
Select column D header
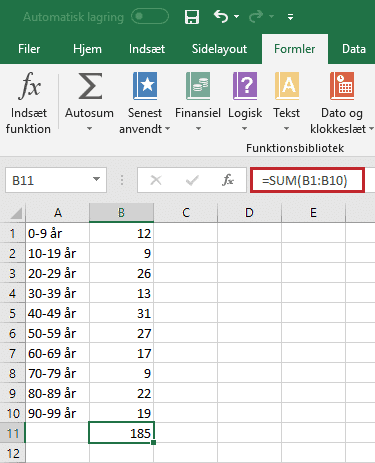pyautogui.click(x=249, y=213)
